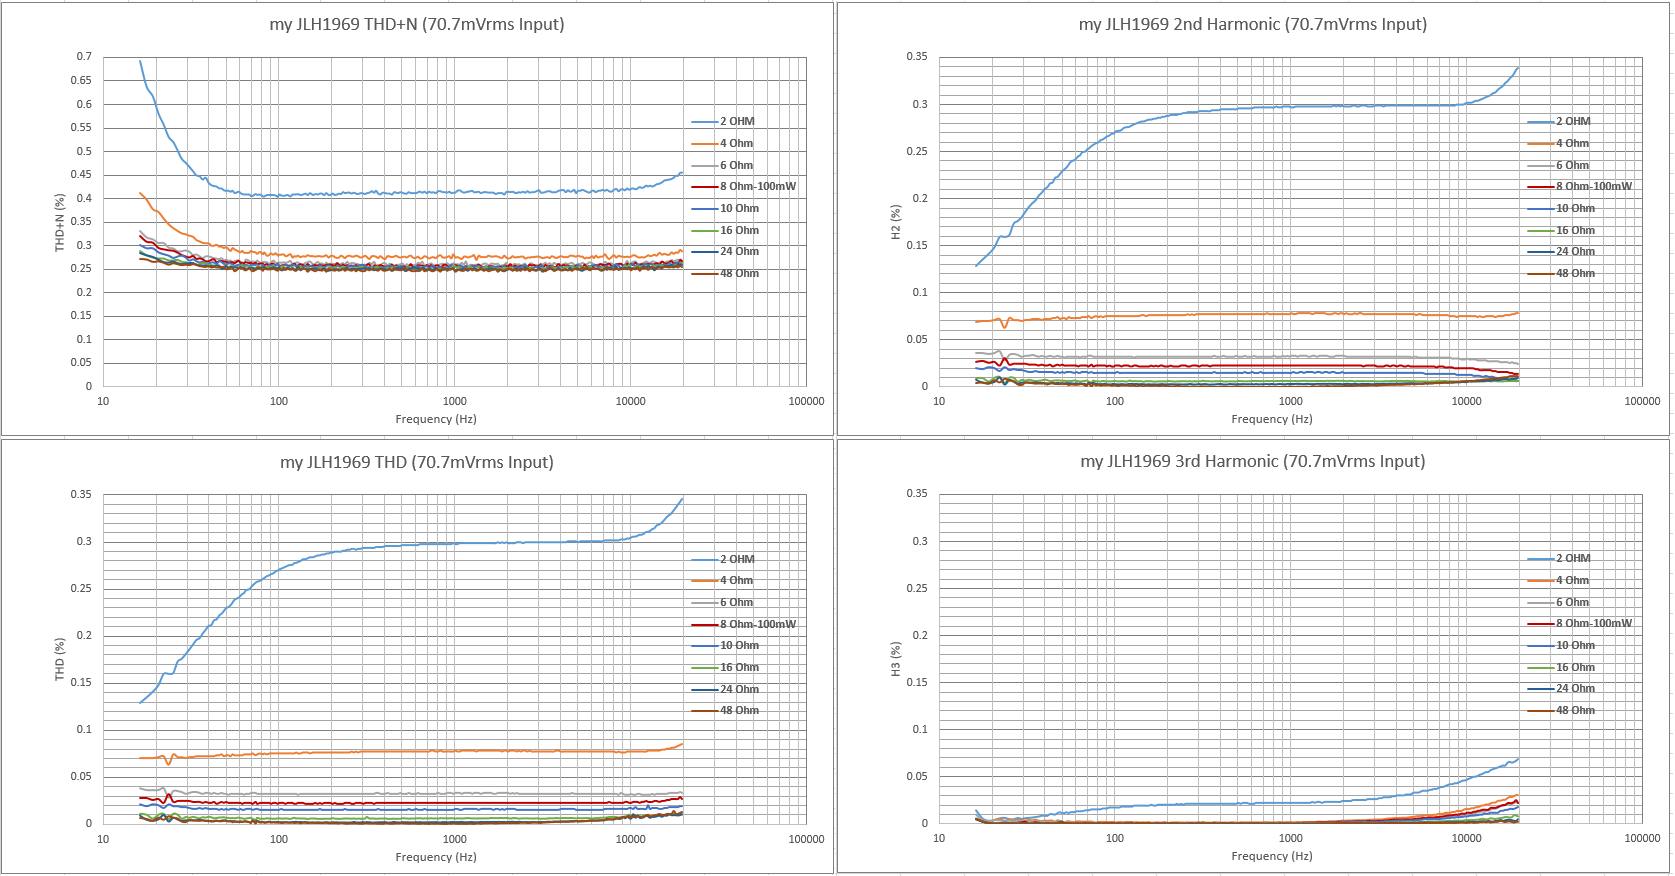Click 16 Ohm legend entry in THD+N chart

[x=726, y=230]
